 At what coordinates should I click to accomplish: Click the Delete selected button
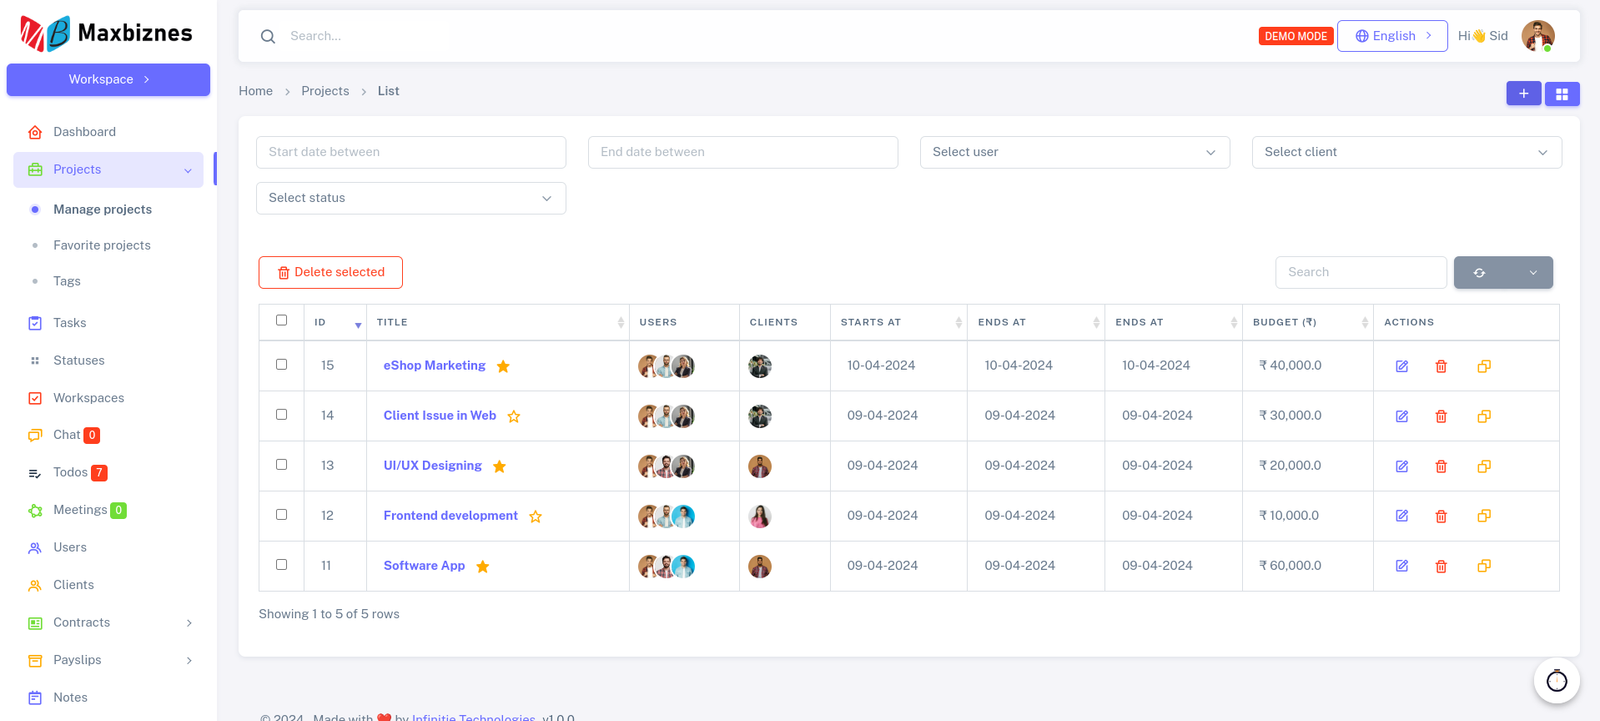[x=330, y=272]
